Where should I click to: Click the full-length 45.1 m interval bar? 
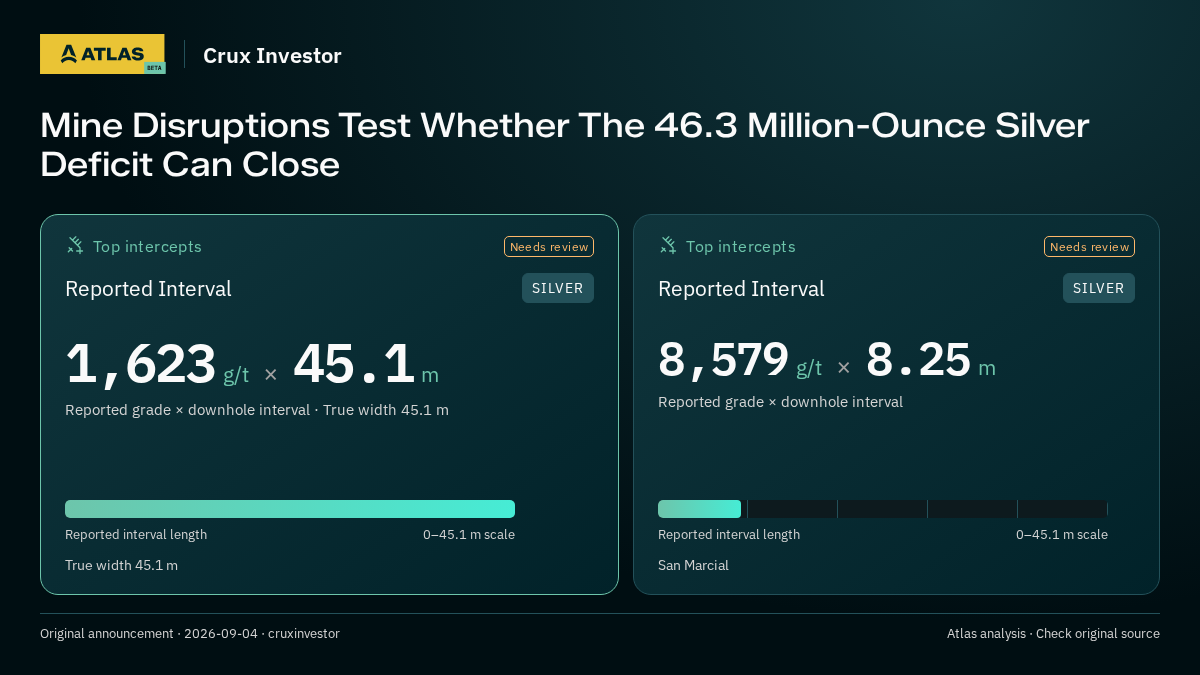point(290,509)
